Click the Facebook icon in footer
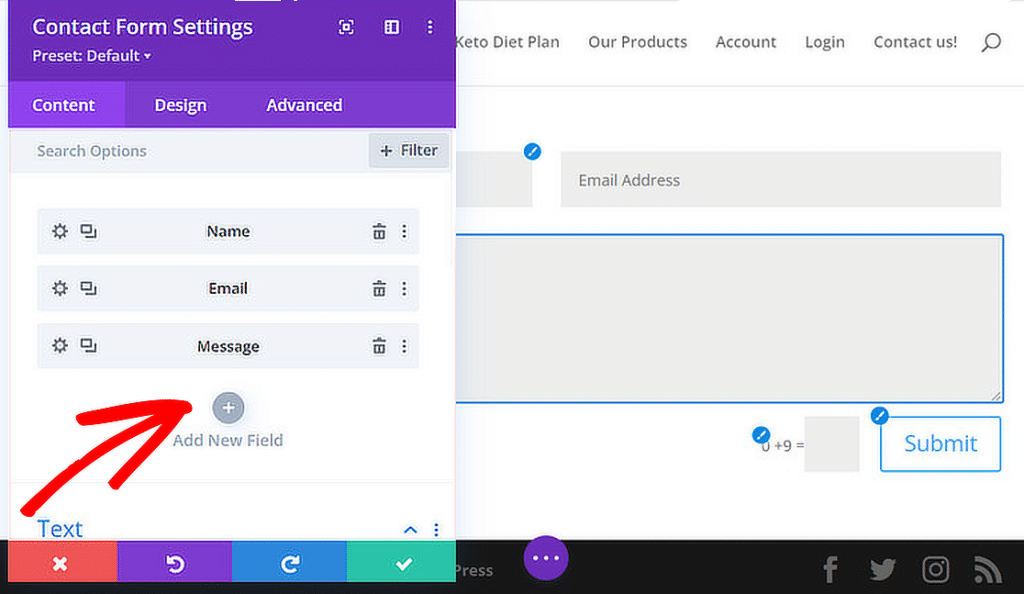The height and width of the screenshot is (594, 1024). (830, 568)
